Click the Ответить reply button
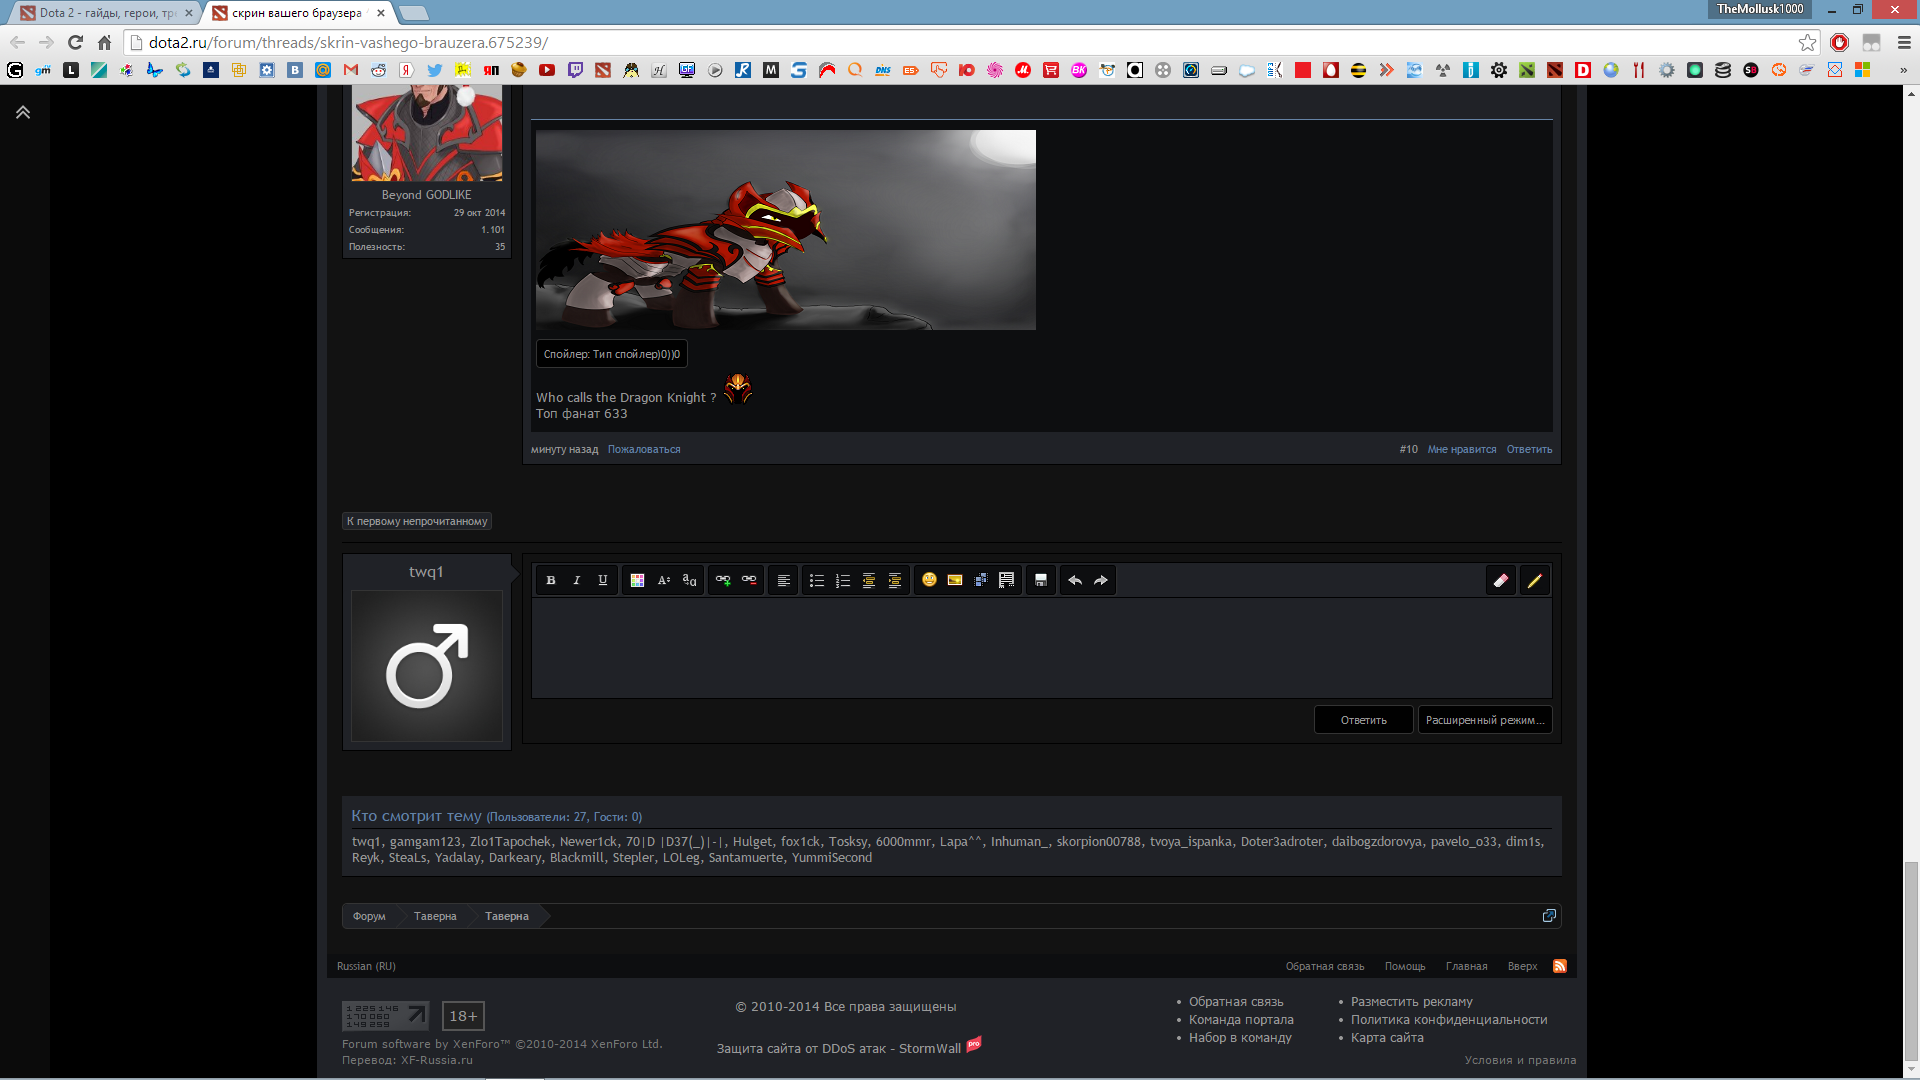1920x1080 pixels. (1363, 720)
